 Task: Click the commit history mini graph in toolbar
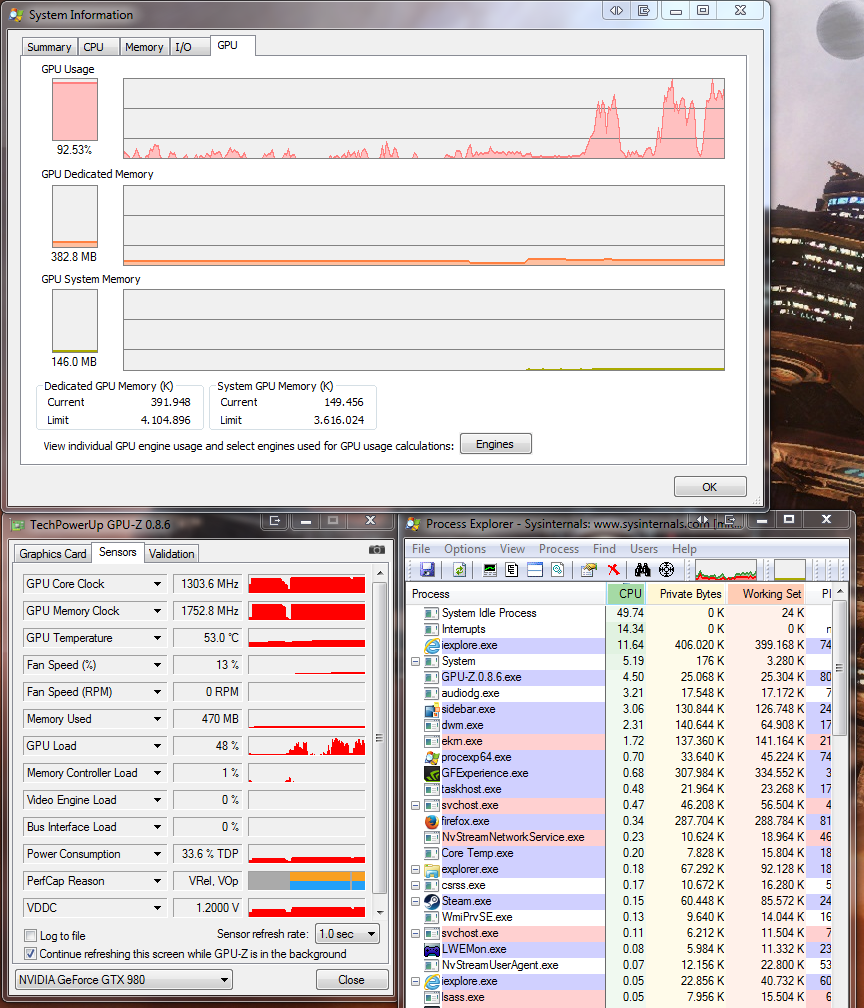click(789, 570)
